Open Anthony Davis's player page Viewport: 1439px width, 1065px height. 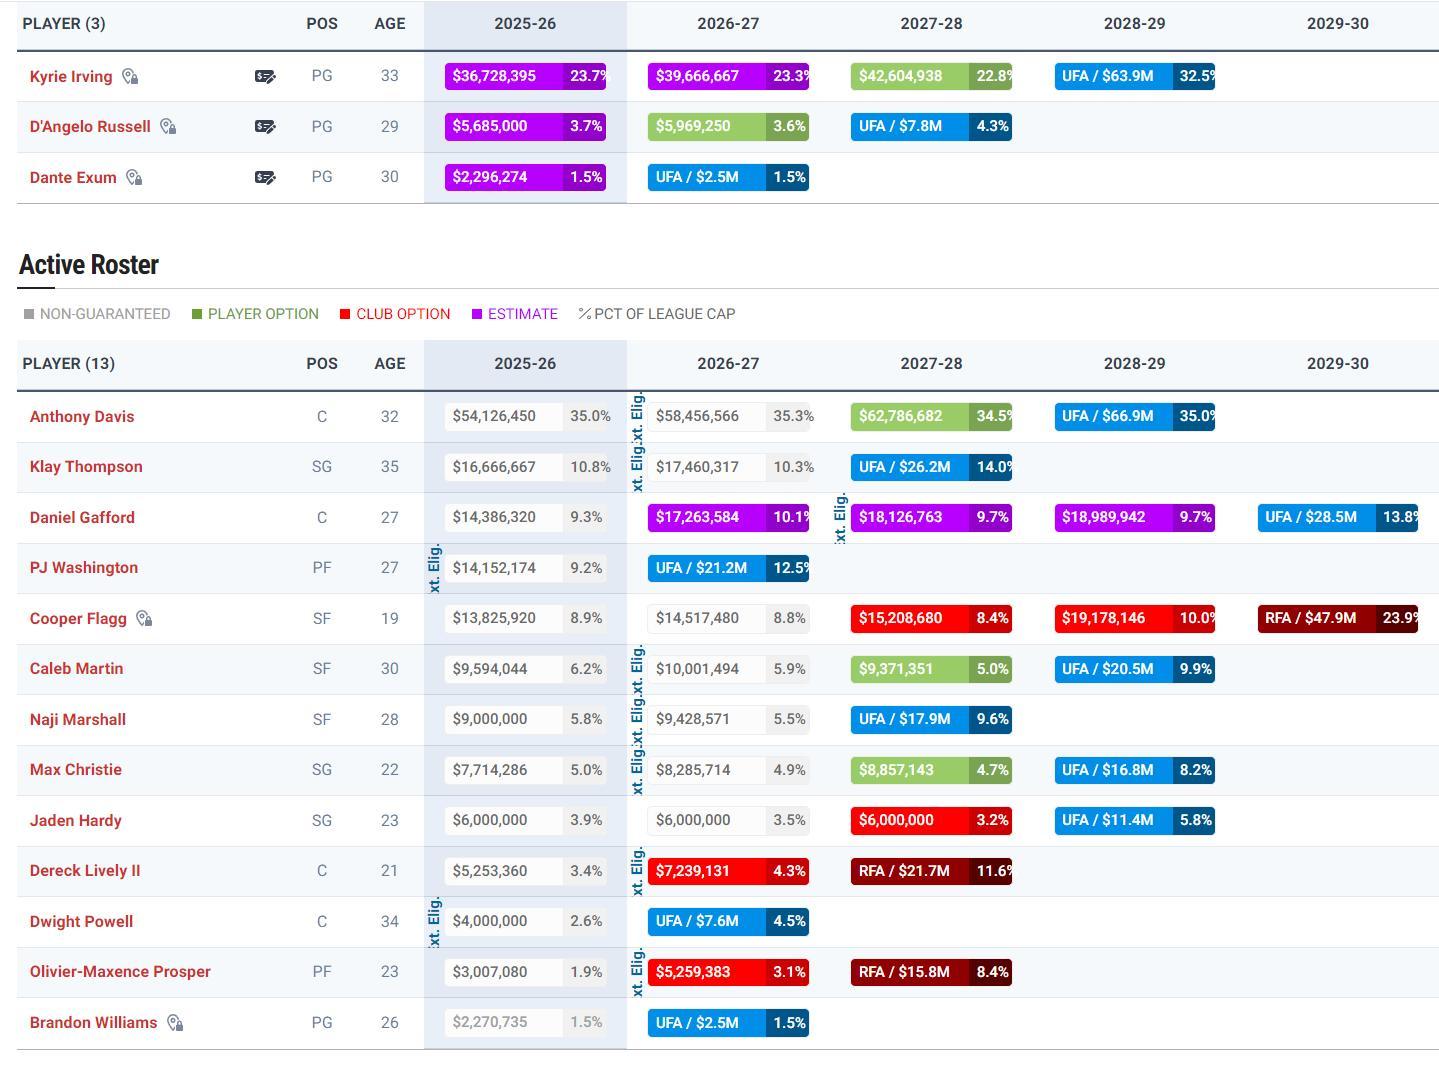click(x=82, y=417)
